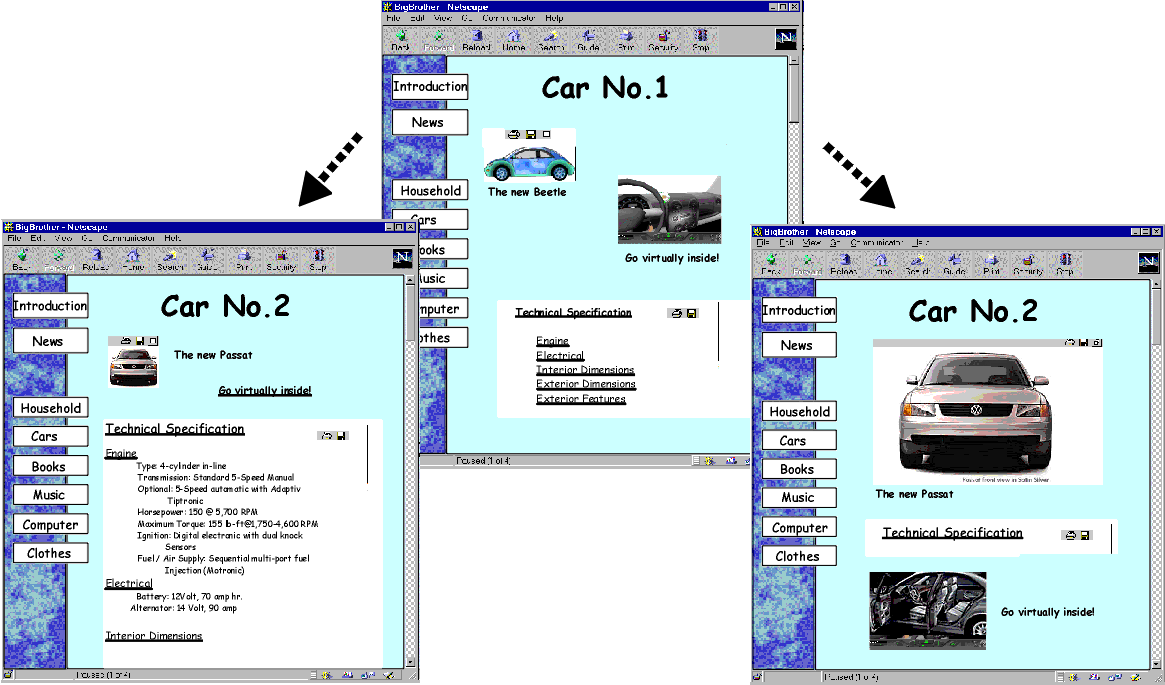Select Cars in the Passat specs text window sidebar
1165x685 pixels.
pos(51,436)
